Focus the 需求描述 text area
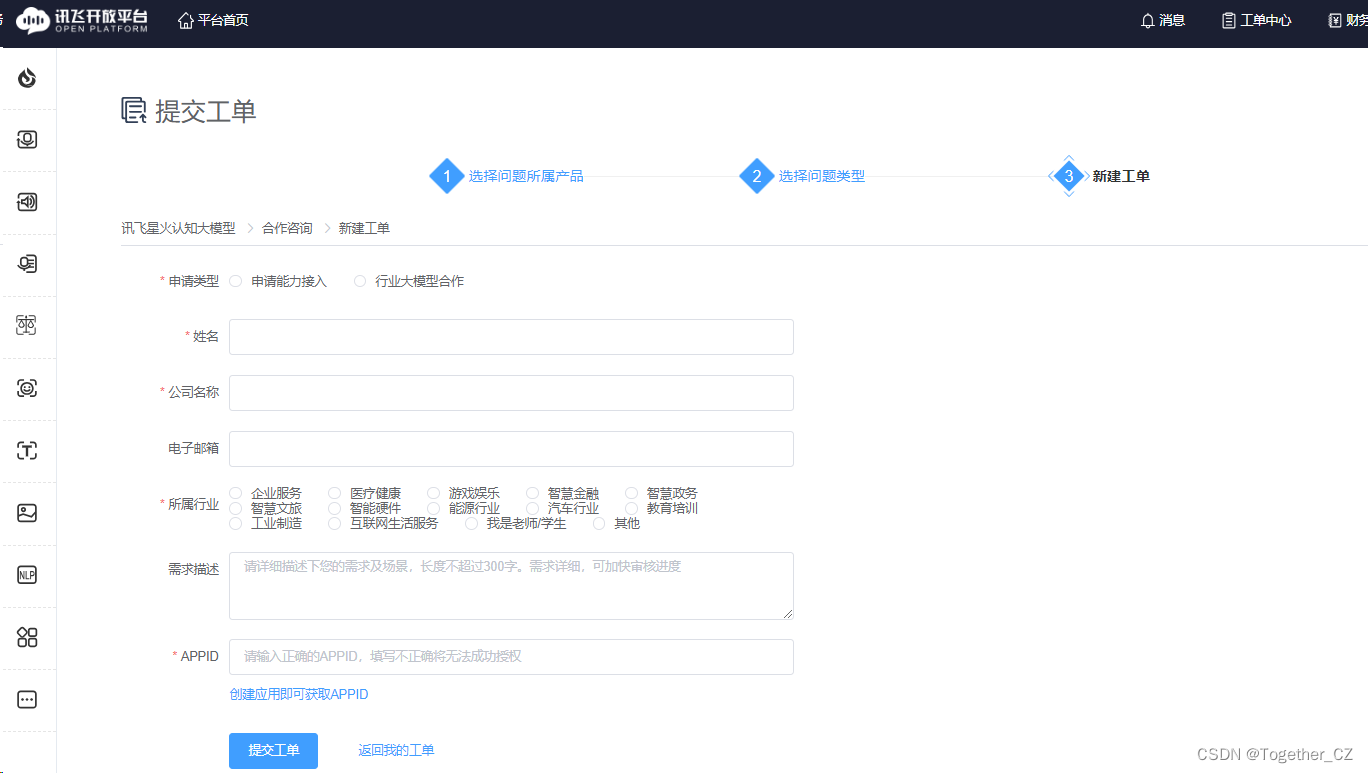The width and height of the screenshot is (1368, 773). click(511, 586)
